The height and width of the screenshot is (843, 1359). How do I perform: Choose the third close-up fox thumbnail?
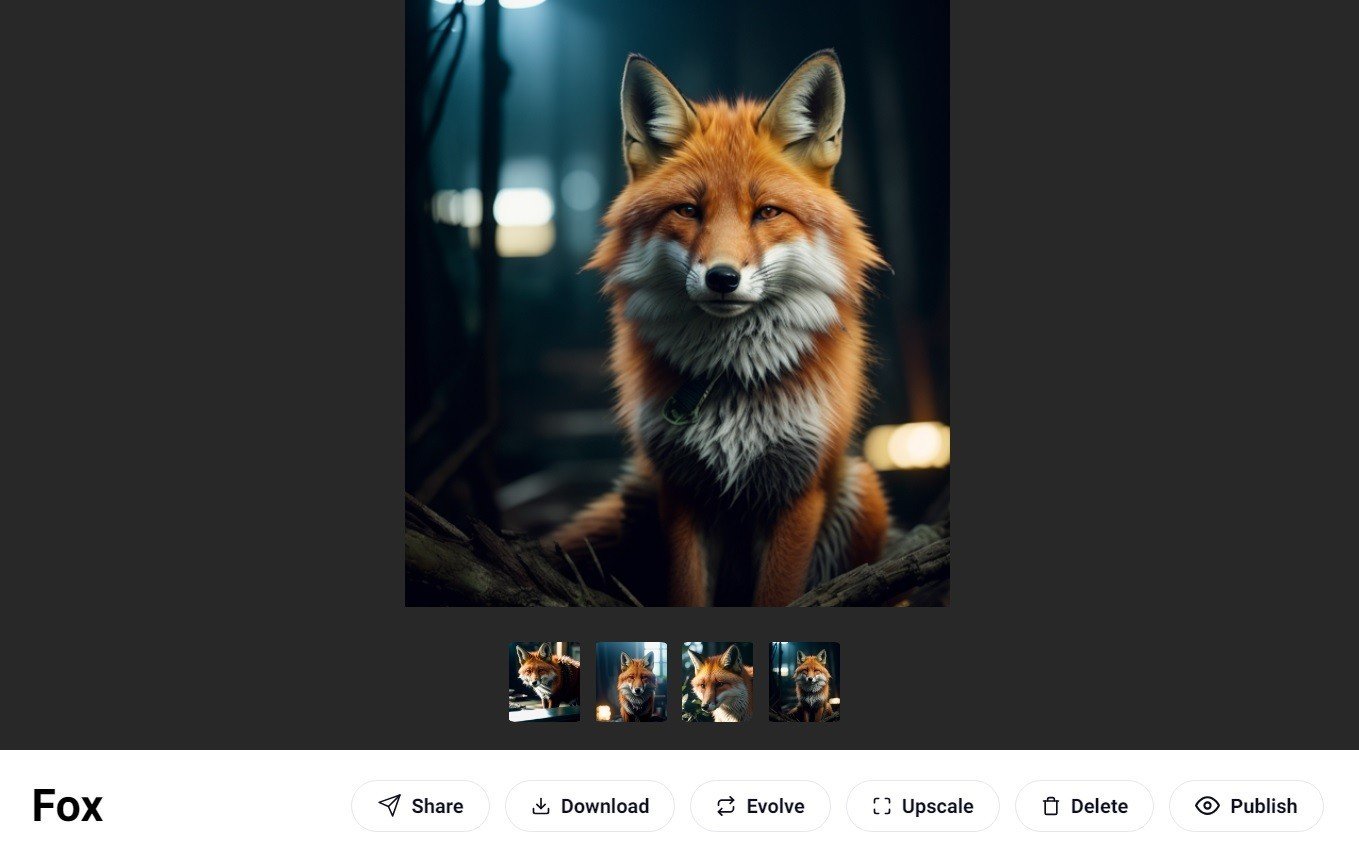[x=717, y=682]
